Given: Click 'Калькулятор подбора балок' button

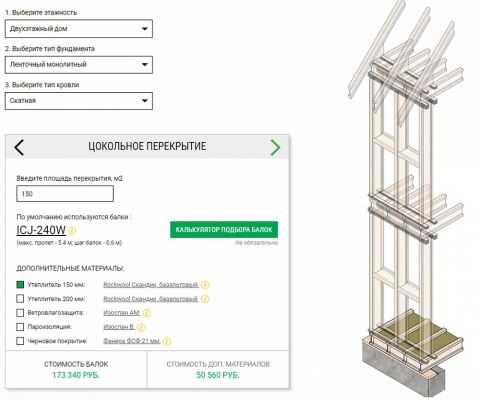Looking at the screenshot, I should pos(224,230).
